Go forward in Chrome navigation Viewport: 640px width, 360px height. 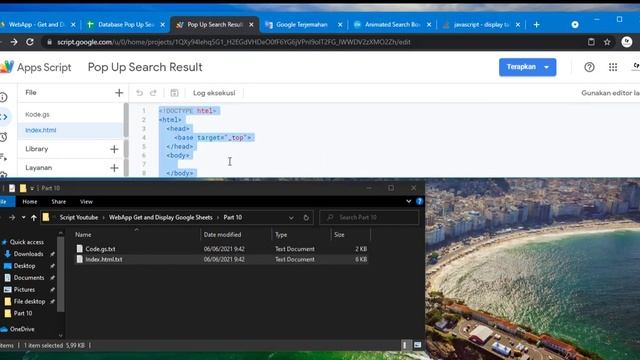pyautogui.click(x=13, y=42)
